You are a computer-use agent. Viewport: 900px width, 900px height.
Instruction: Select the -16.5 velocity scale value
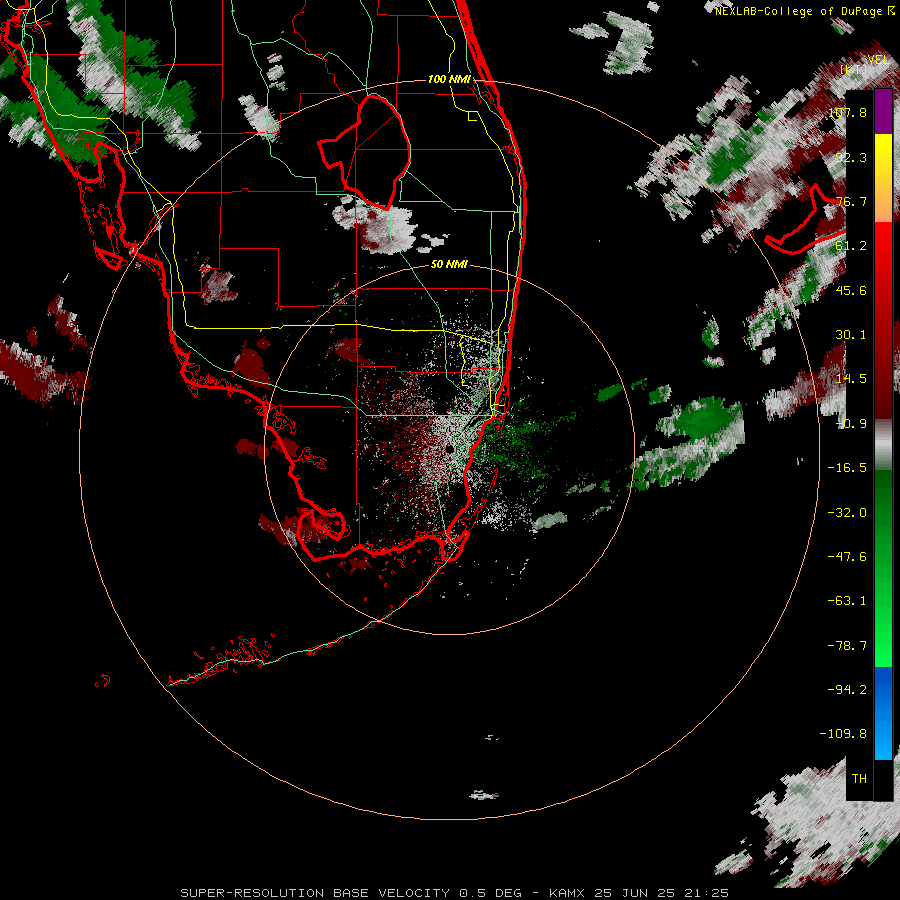[x=847, y=467]
